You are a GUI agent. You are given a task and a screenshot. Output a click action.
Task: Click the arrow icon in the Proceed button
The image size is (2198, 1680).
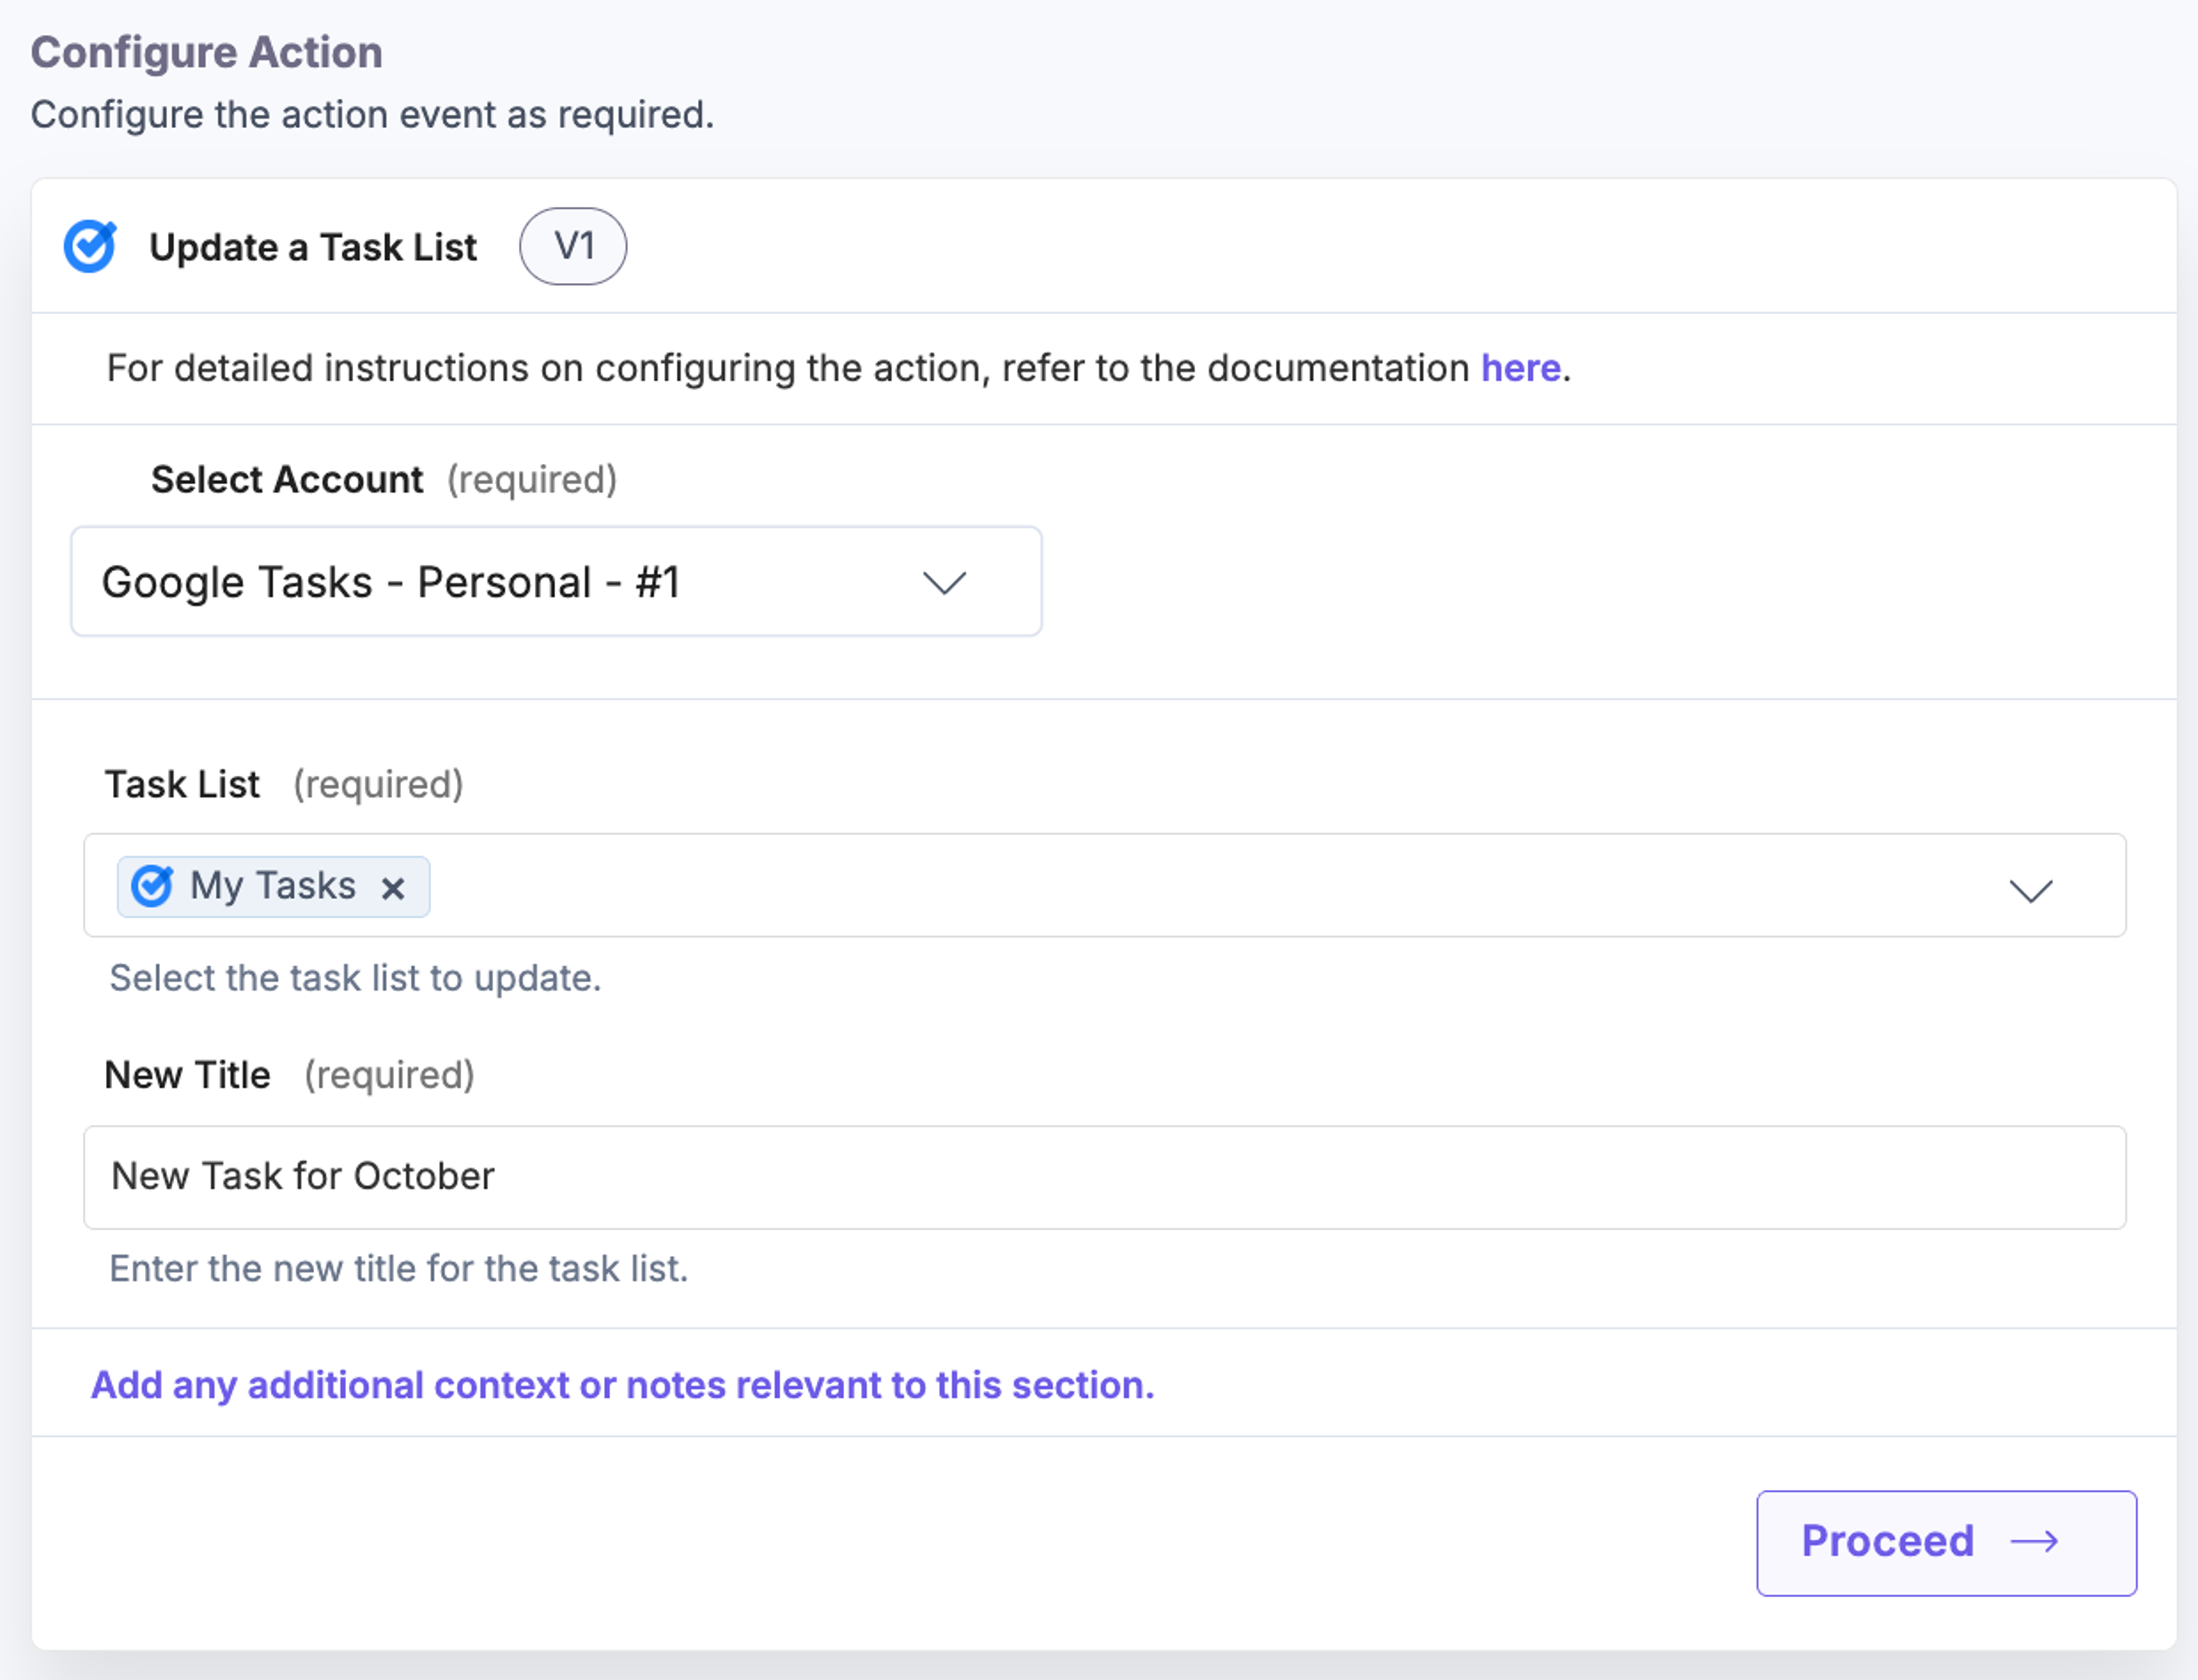2034,1542
